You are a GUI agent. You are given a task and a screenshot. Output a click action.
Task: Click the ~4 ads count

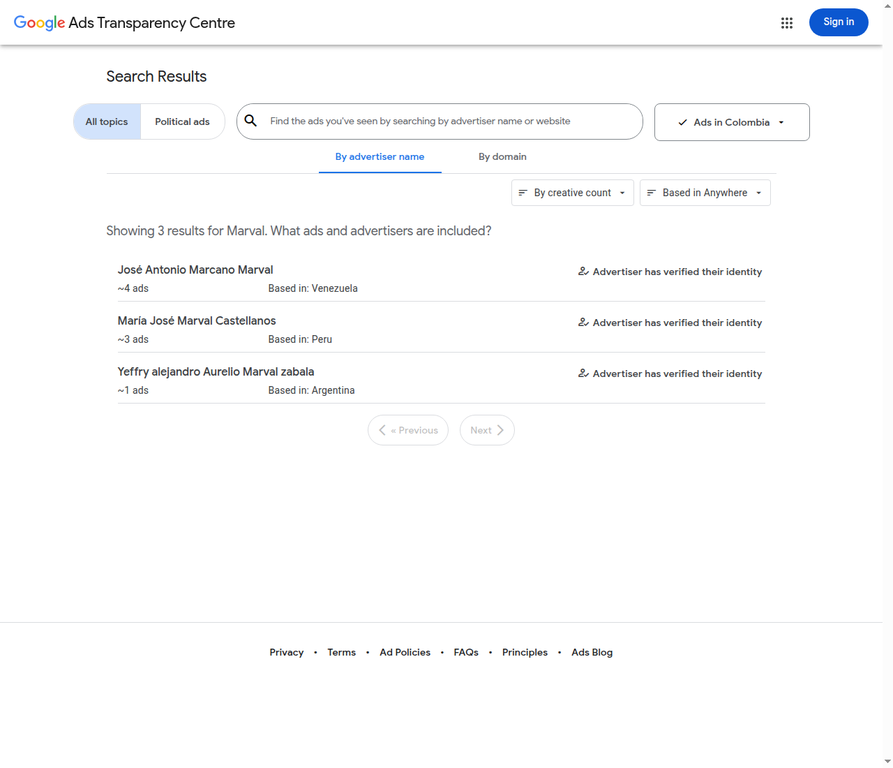133,289
